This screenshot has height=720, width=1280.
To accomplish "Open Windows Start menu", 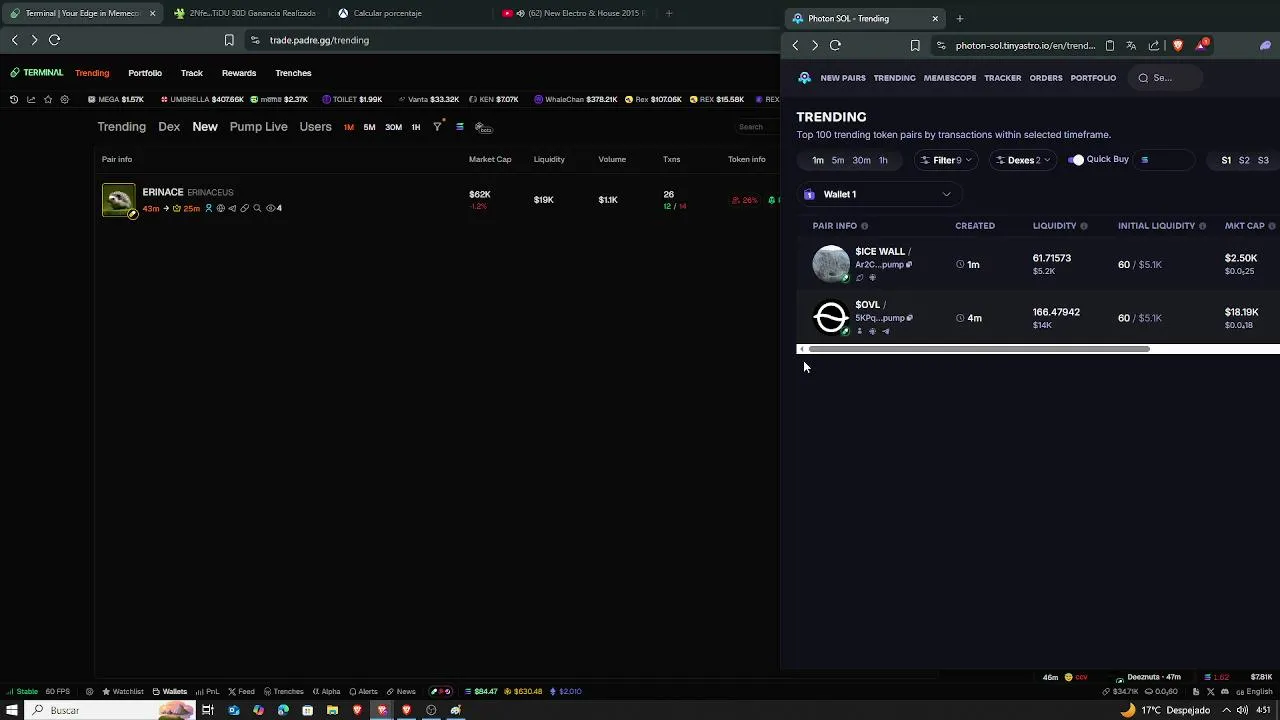I will pyautogui.click(x=12, y=710).
